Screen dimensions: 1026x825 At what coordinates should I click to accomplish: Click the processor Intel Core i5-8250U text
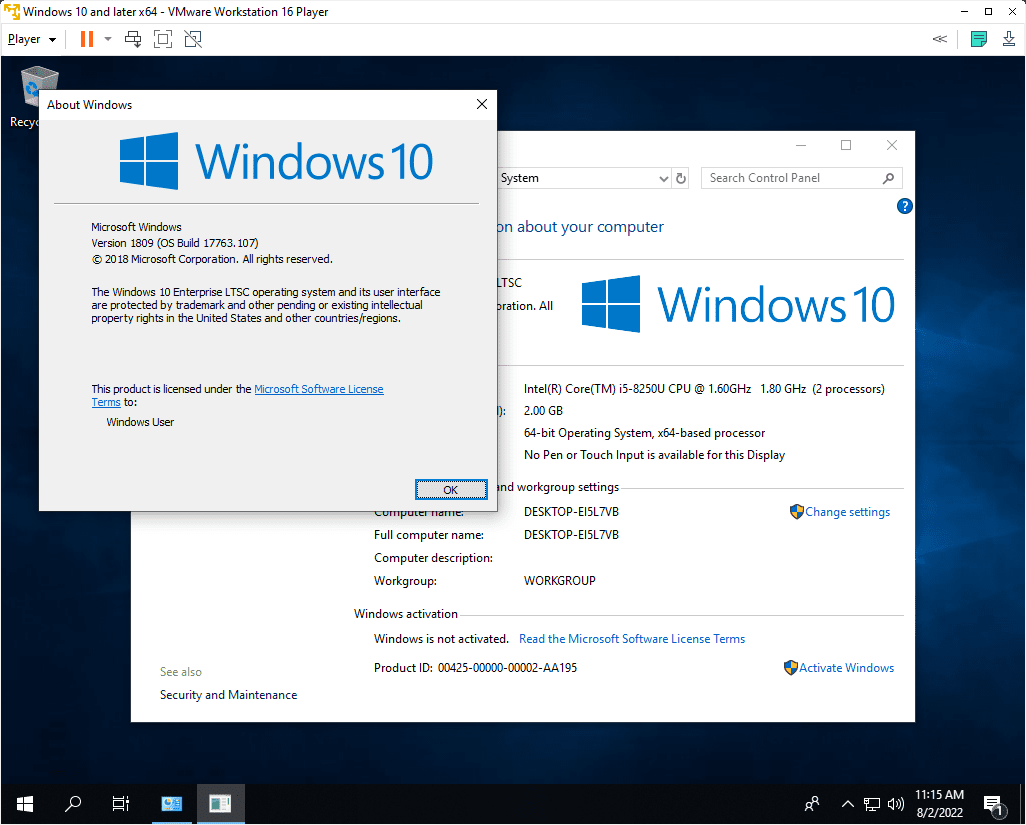point(704,389)
